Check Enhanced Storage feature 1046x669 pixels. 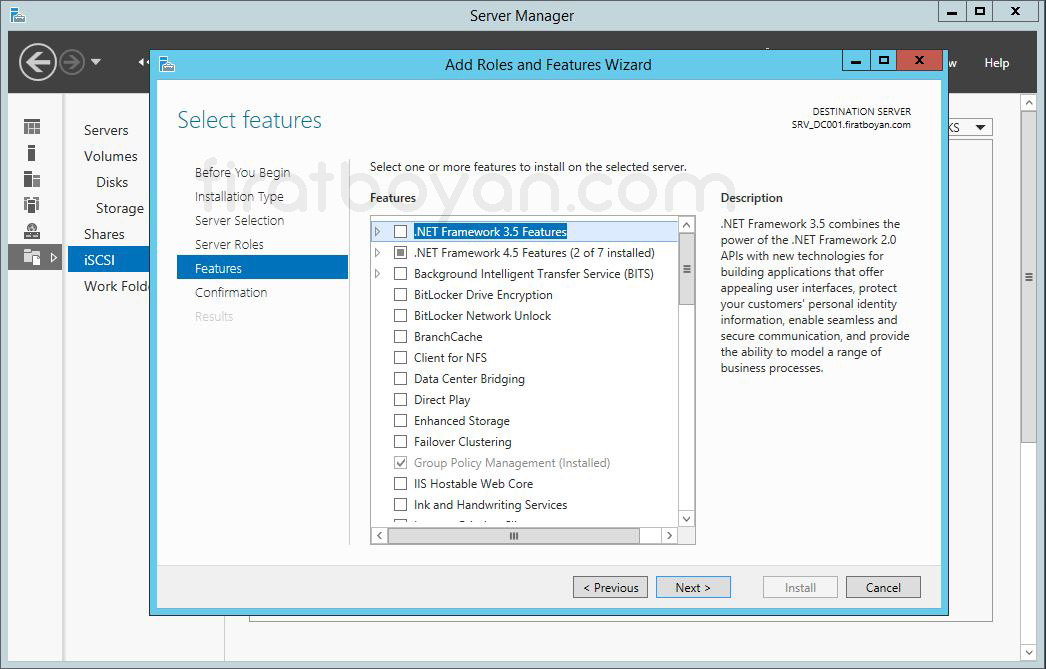click(400, 421)
